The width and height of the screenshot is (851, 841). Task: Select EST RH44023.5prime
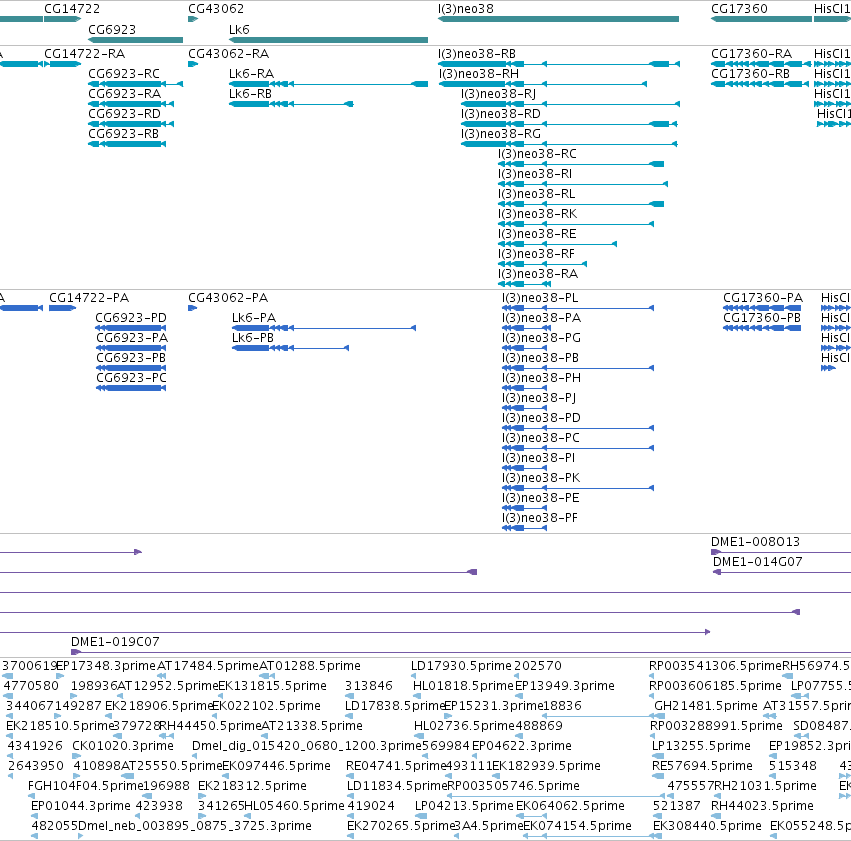(x=763, y=806)
